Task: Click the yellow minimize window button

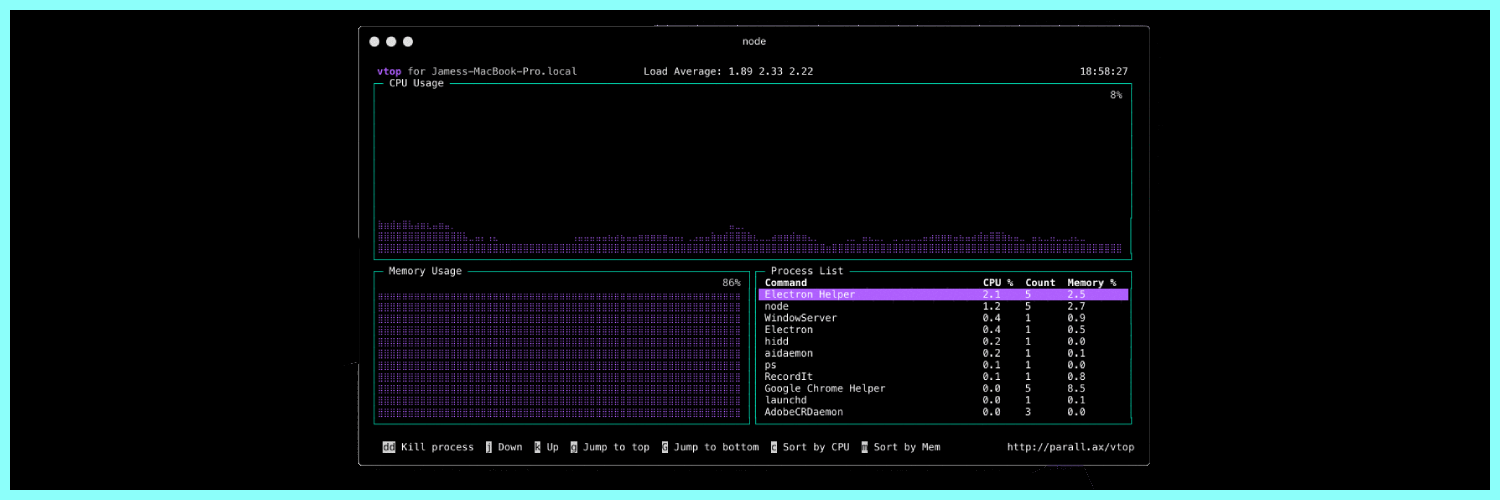Action: pos(391,42)
